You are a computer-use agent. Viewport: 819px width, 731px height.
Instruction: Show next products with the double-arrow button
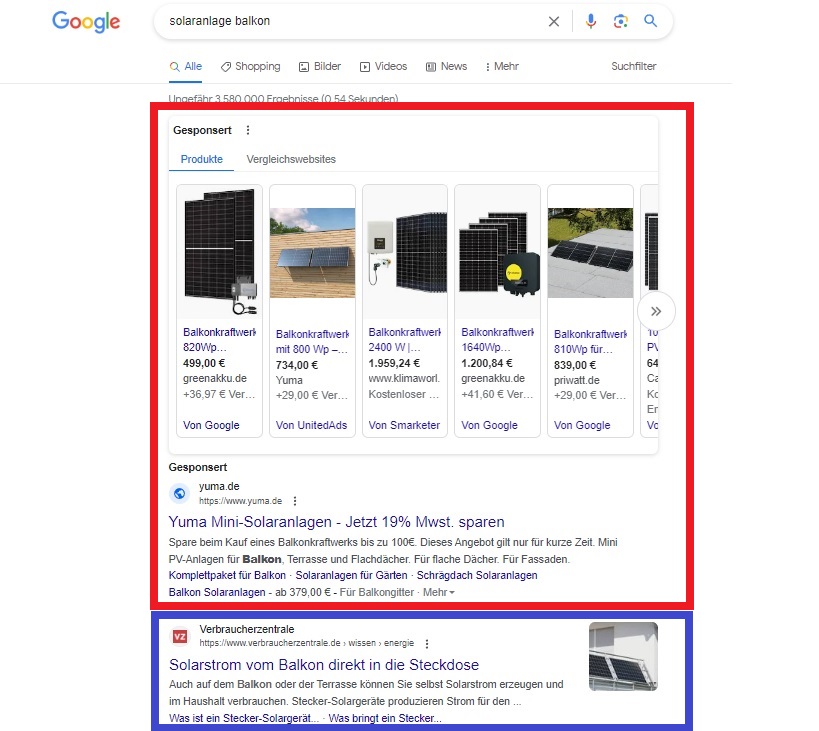click(x=656, y=311)
